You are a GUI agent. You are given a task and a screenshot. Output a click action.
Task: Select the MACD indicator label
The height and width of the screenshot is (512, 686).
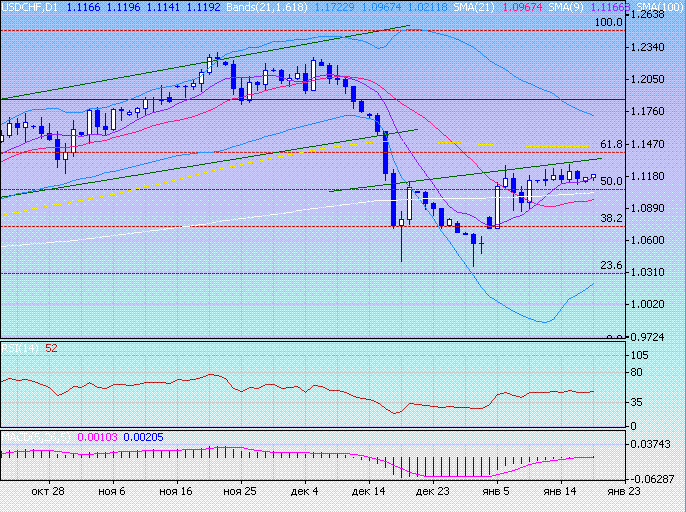point(22,437)
